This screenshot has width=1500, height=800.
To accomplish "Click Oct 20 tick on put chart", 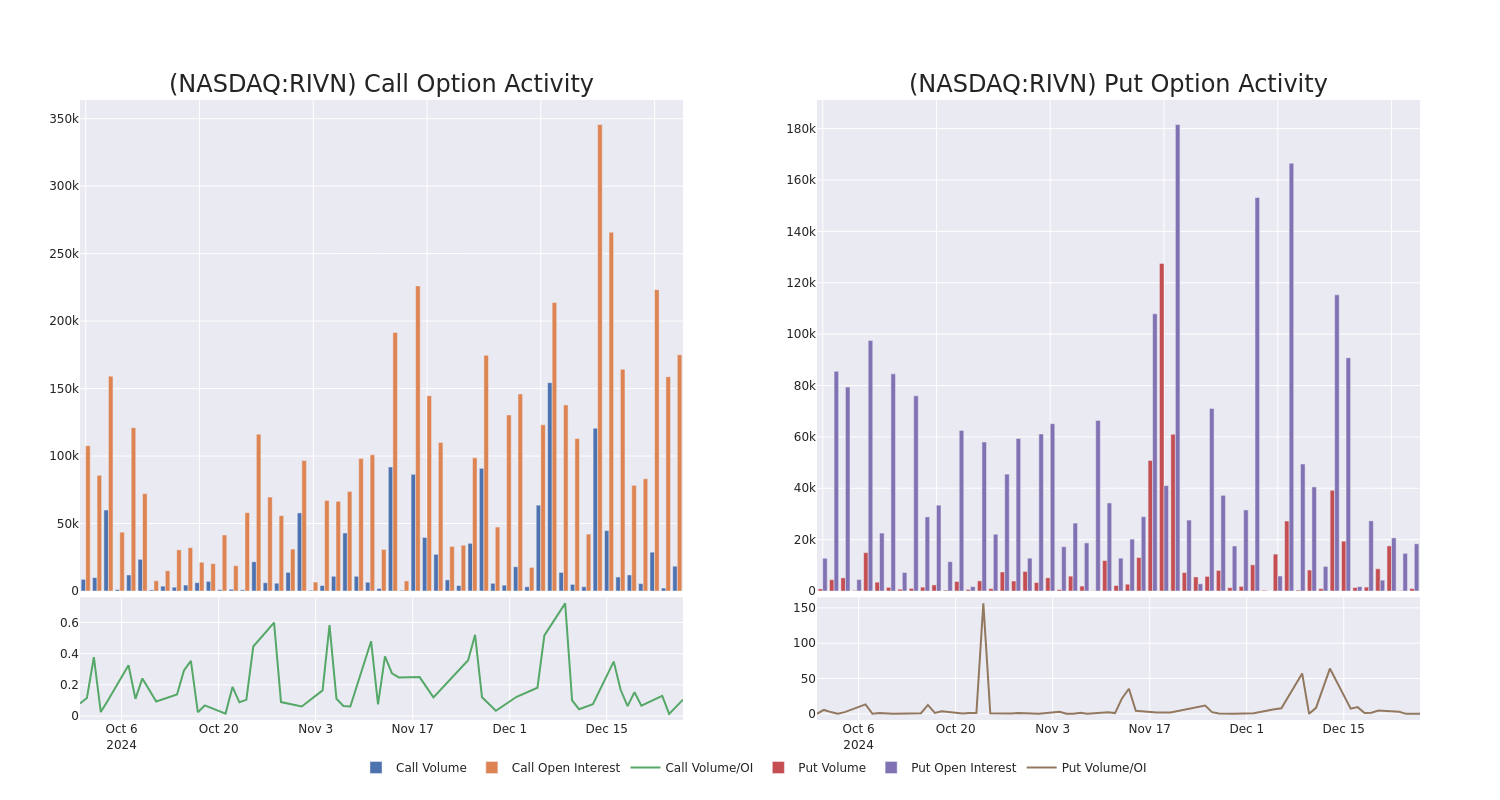I will (956, 729).
